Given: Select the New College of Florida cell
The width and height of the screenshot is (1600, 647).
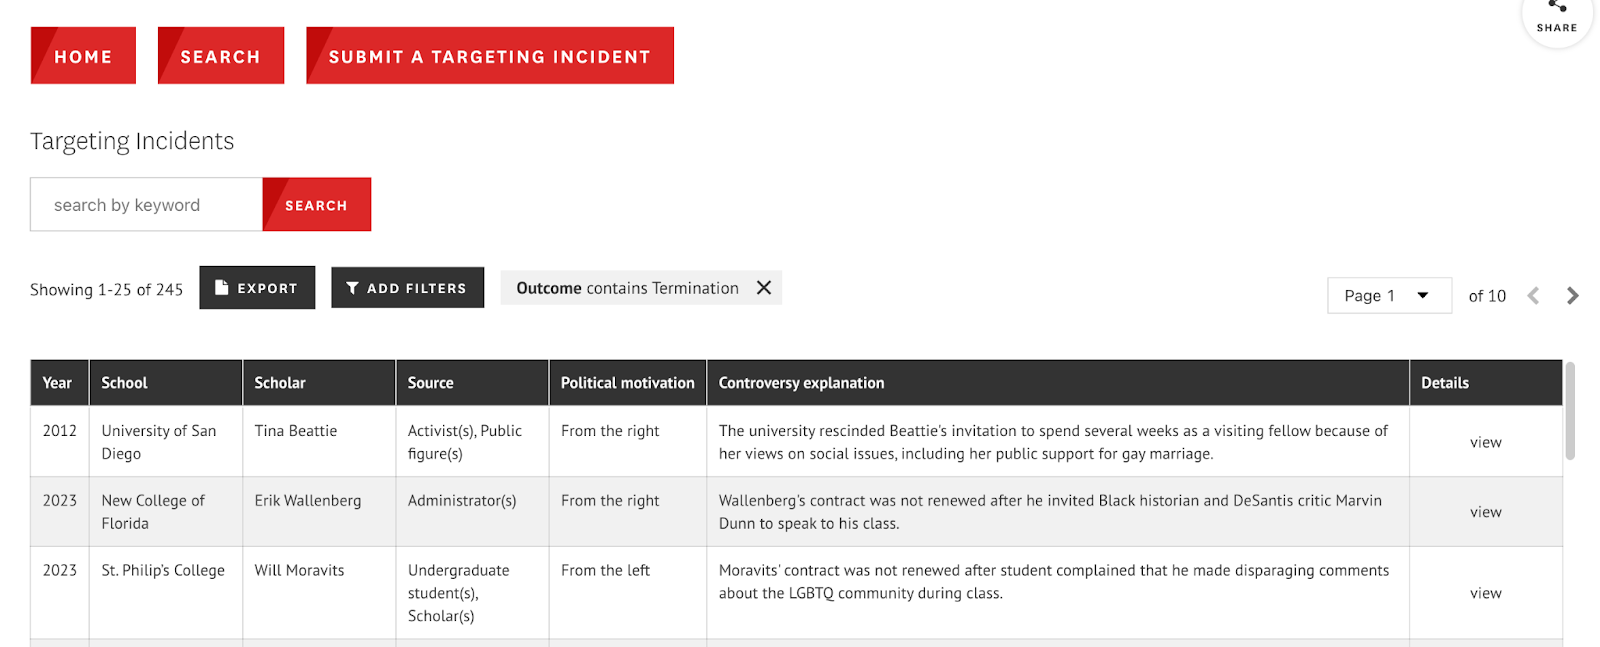Looking at the screenshot, I should point(166,512).
